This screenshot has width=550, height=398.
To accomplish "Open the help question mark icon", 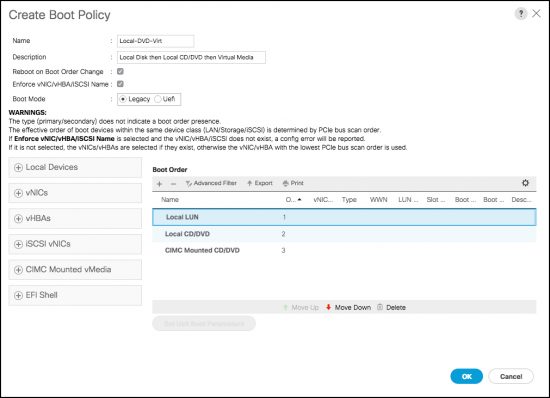I will (x=521, y=14).
